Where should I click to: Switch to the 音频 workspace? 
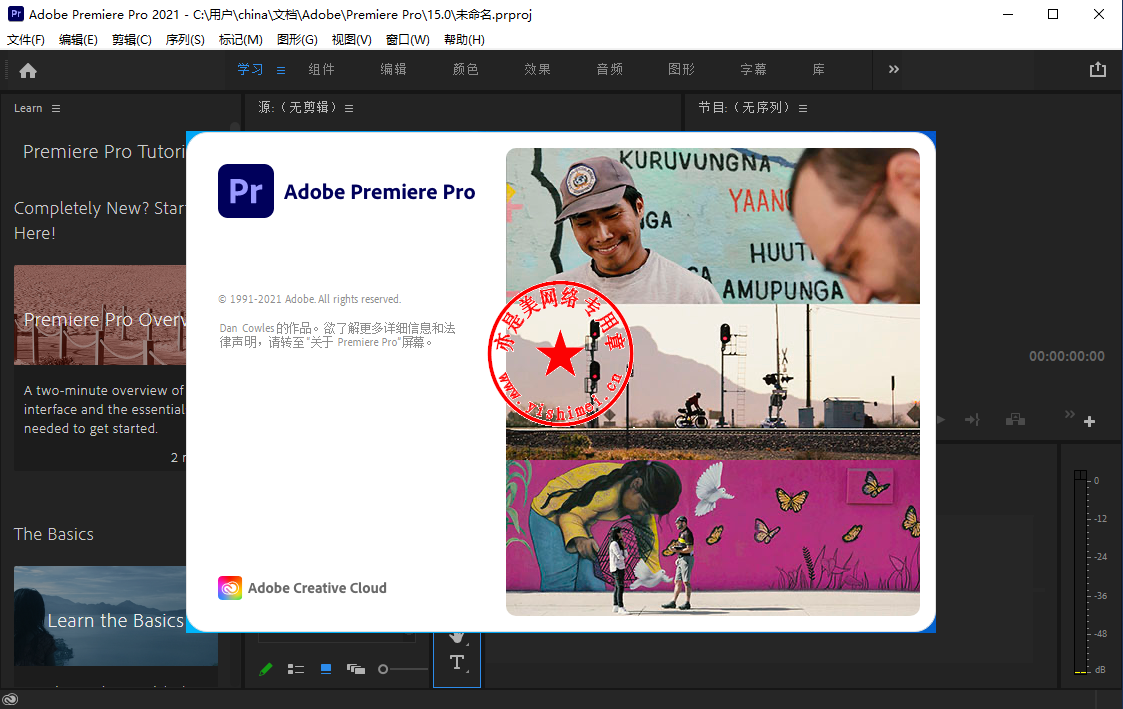point(609,69)
